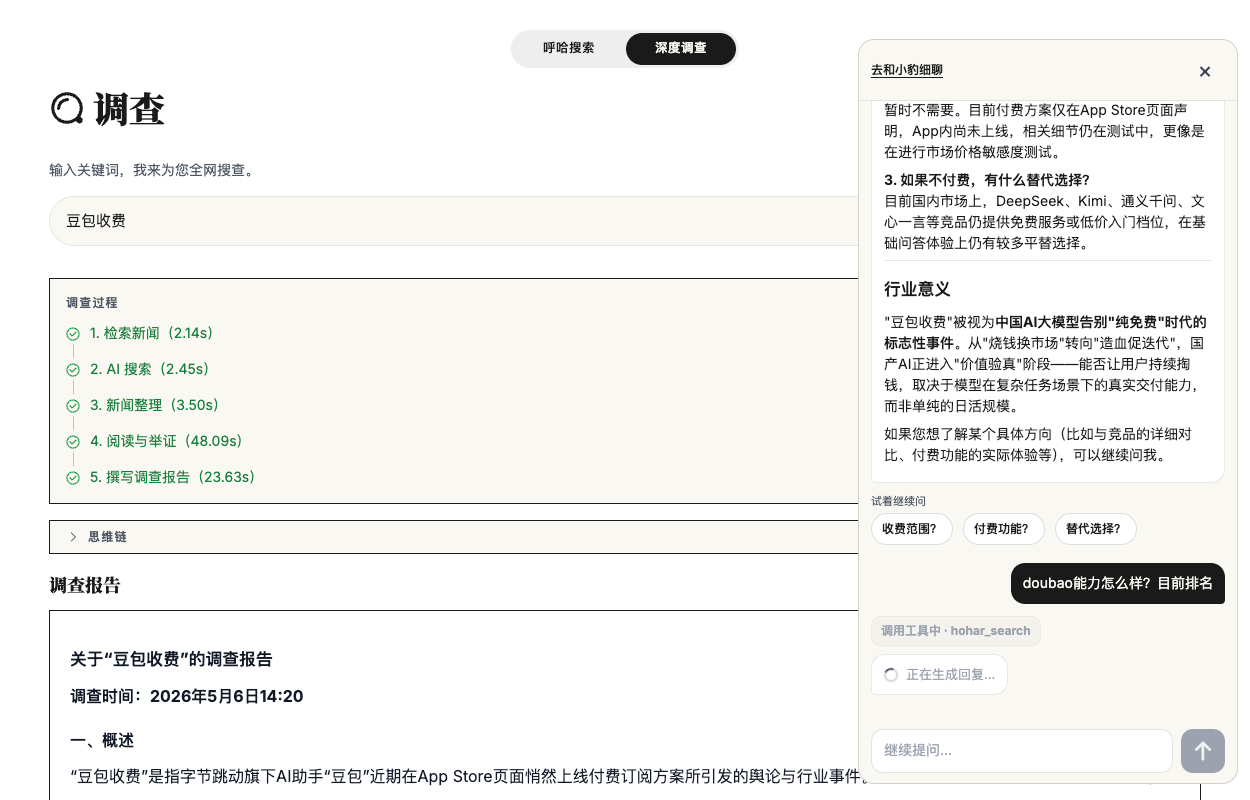Click report title 关于“豆包收费”的调查报告
This screenshot has width=1250, height=800.
[x=171, y=659]
